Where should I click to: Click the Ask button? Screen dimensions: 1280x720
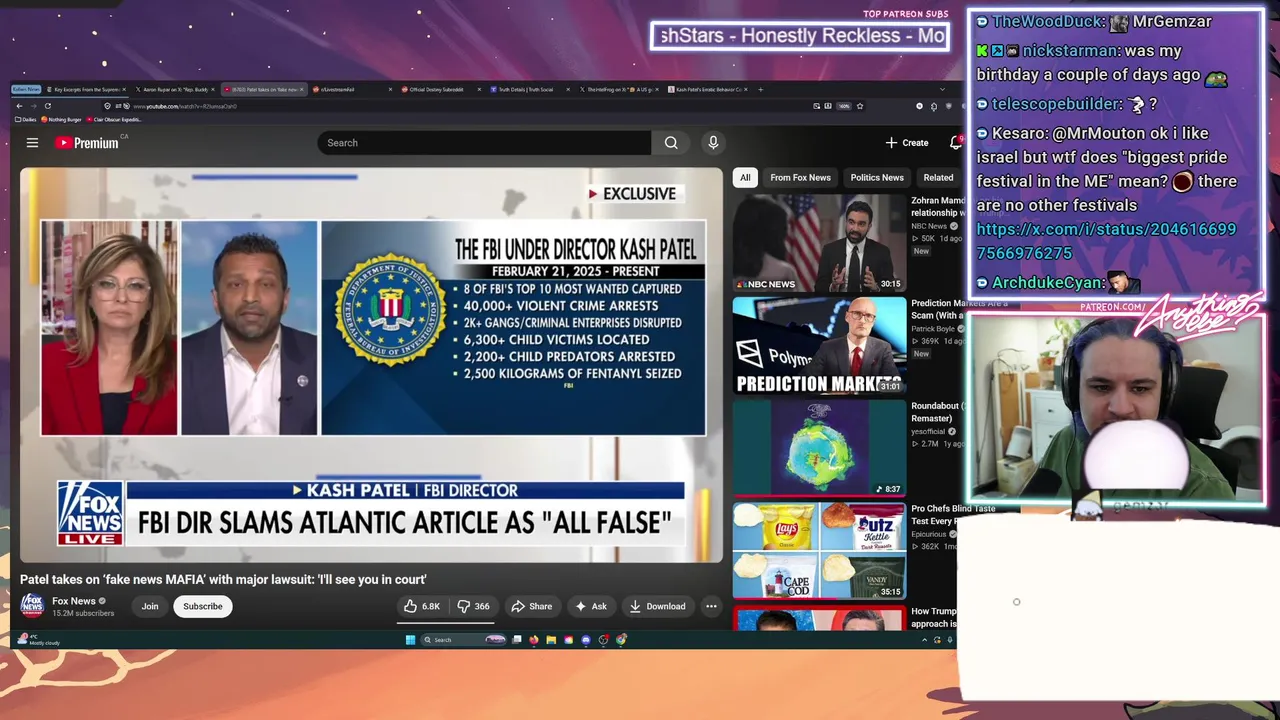(x=591, y=606)
